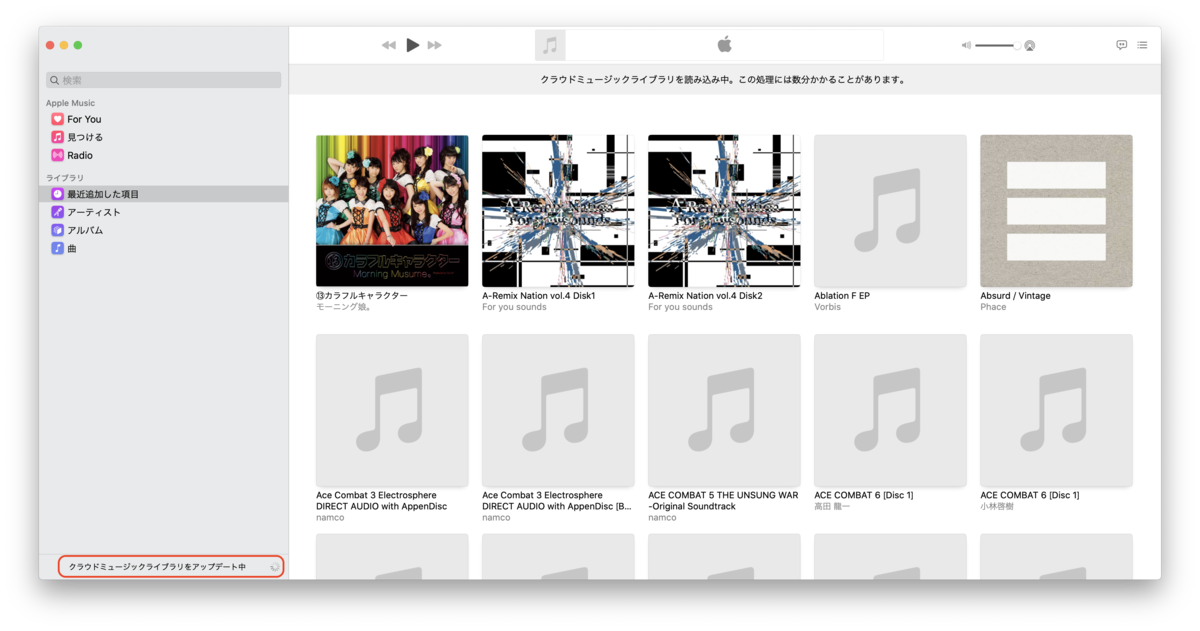The width and height of the screenshot is (1200, 631).
Task: Click the music note icon beside 見つける
Action: tap(58, 137)
